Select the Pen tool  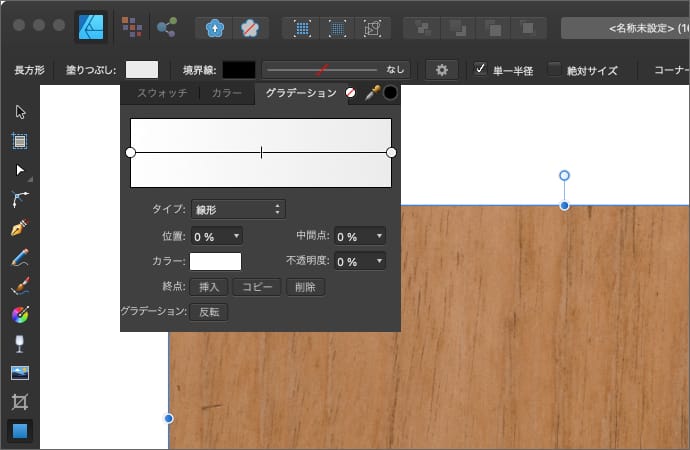[x=19, y=228]
